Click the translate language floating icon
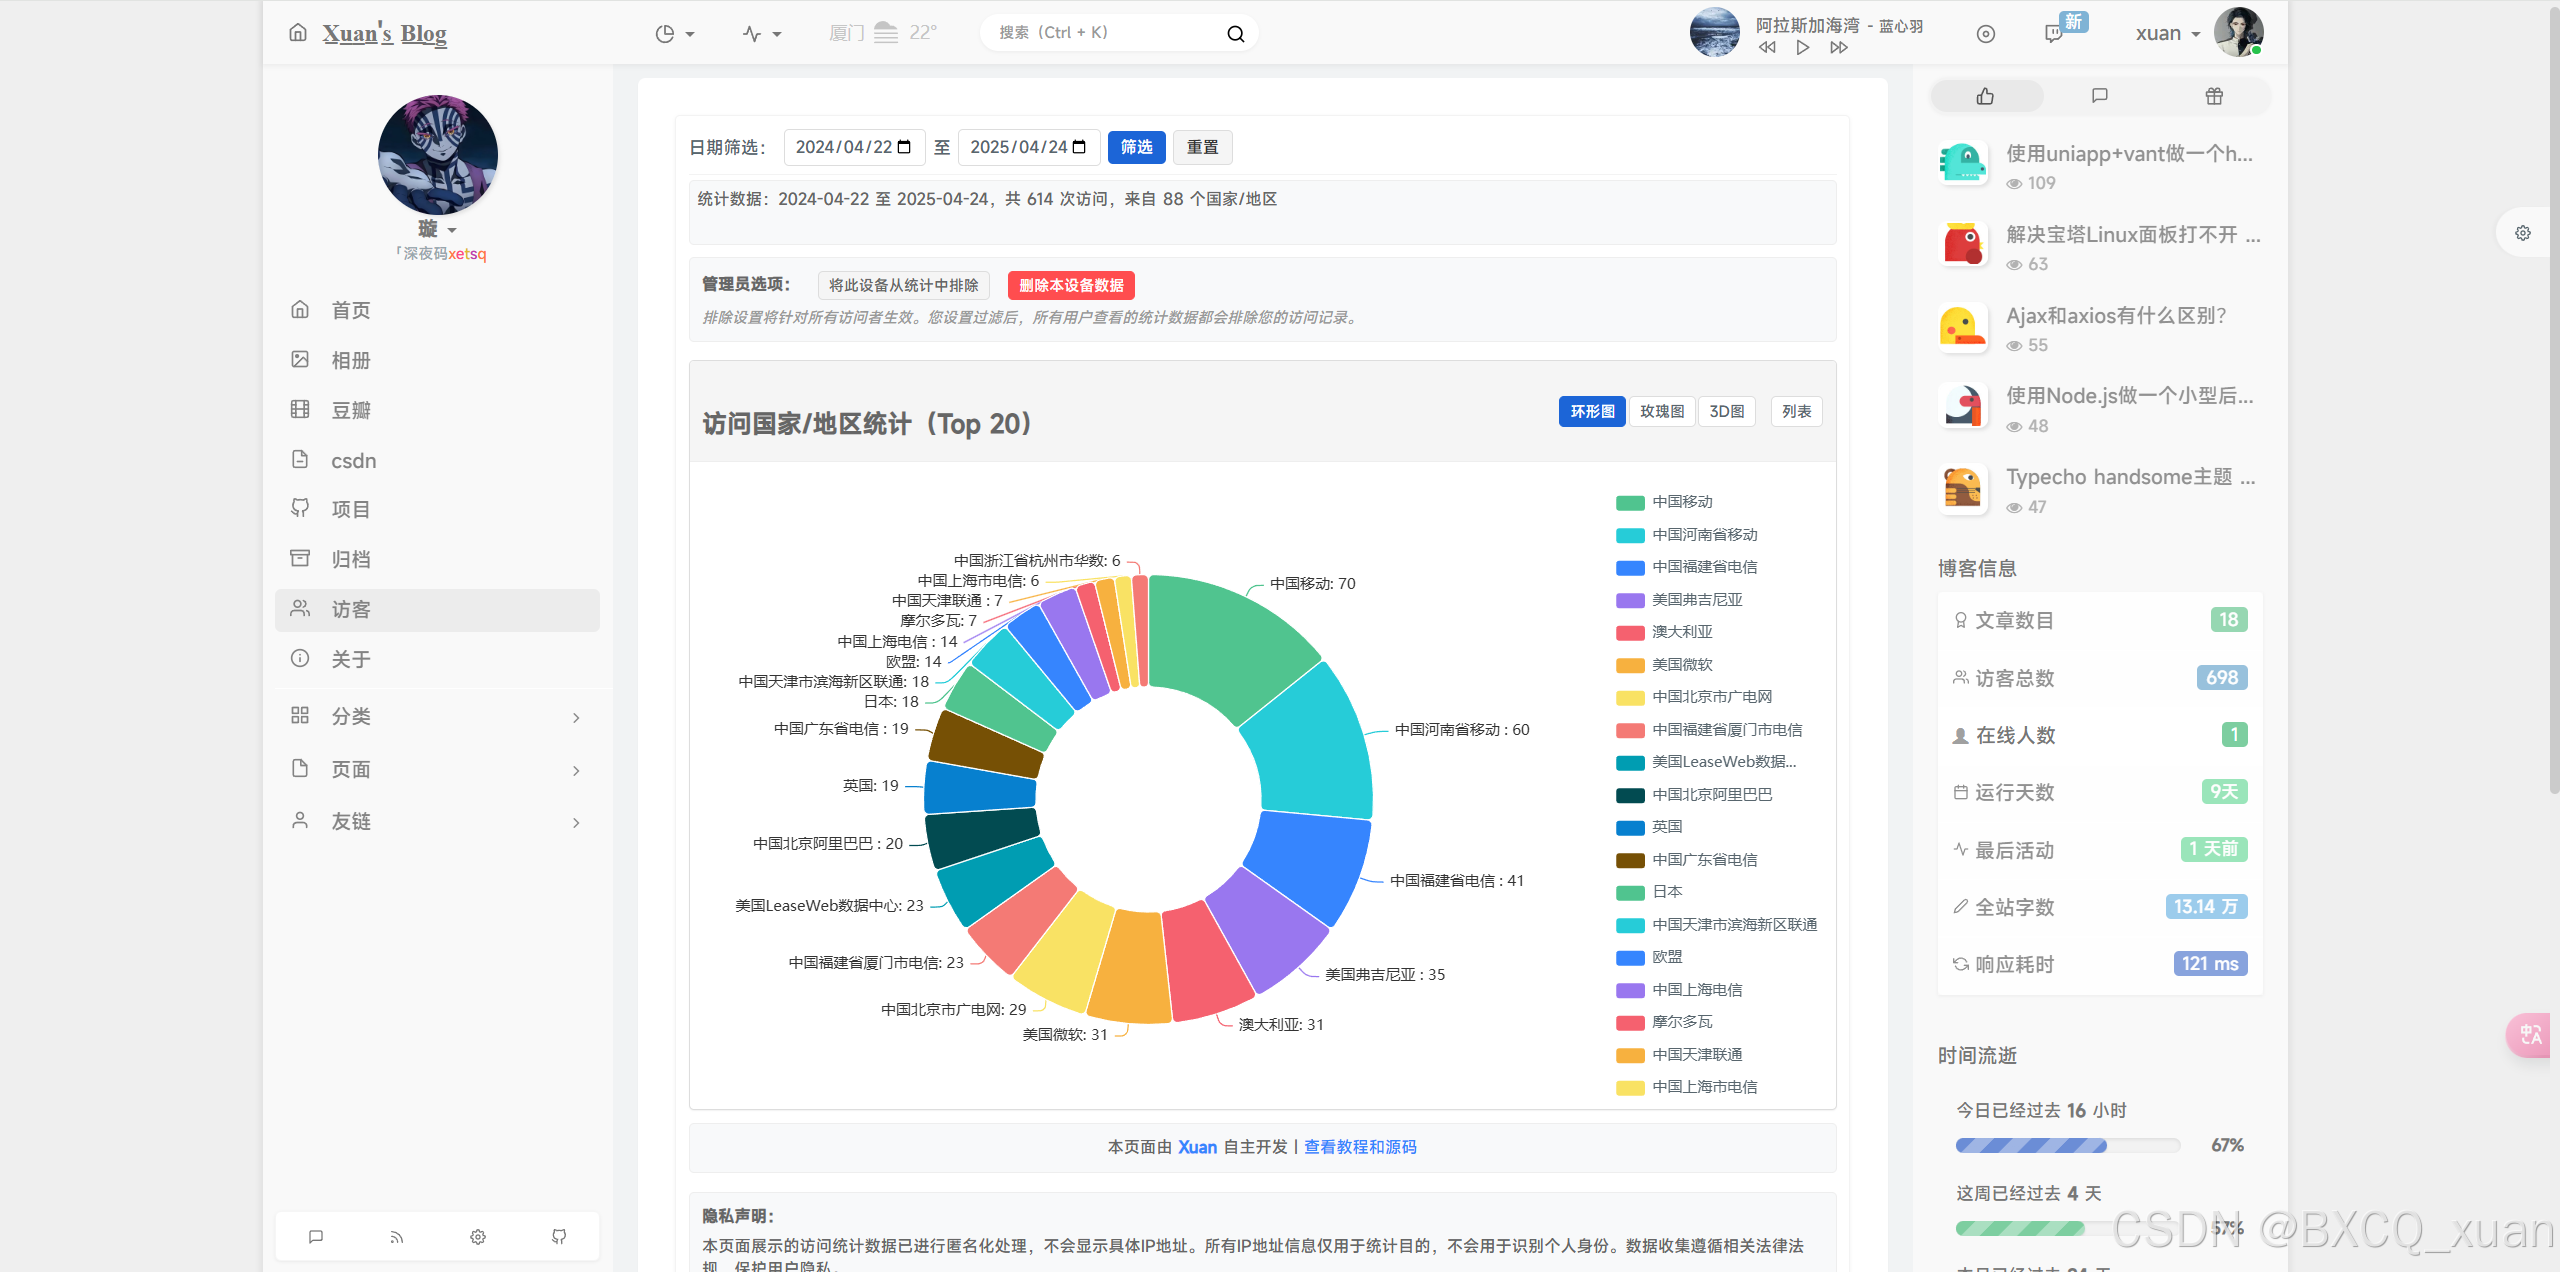This screenshot has width=2560, height=1272. click(x=2530, y=1035)
